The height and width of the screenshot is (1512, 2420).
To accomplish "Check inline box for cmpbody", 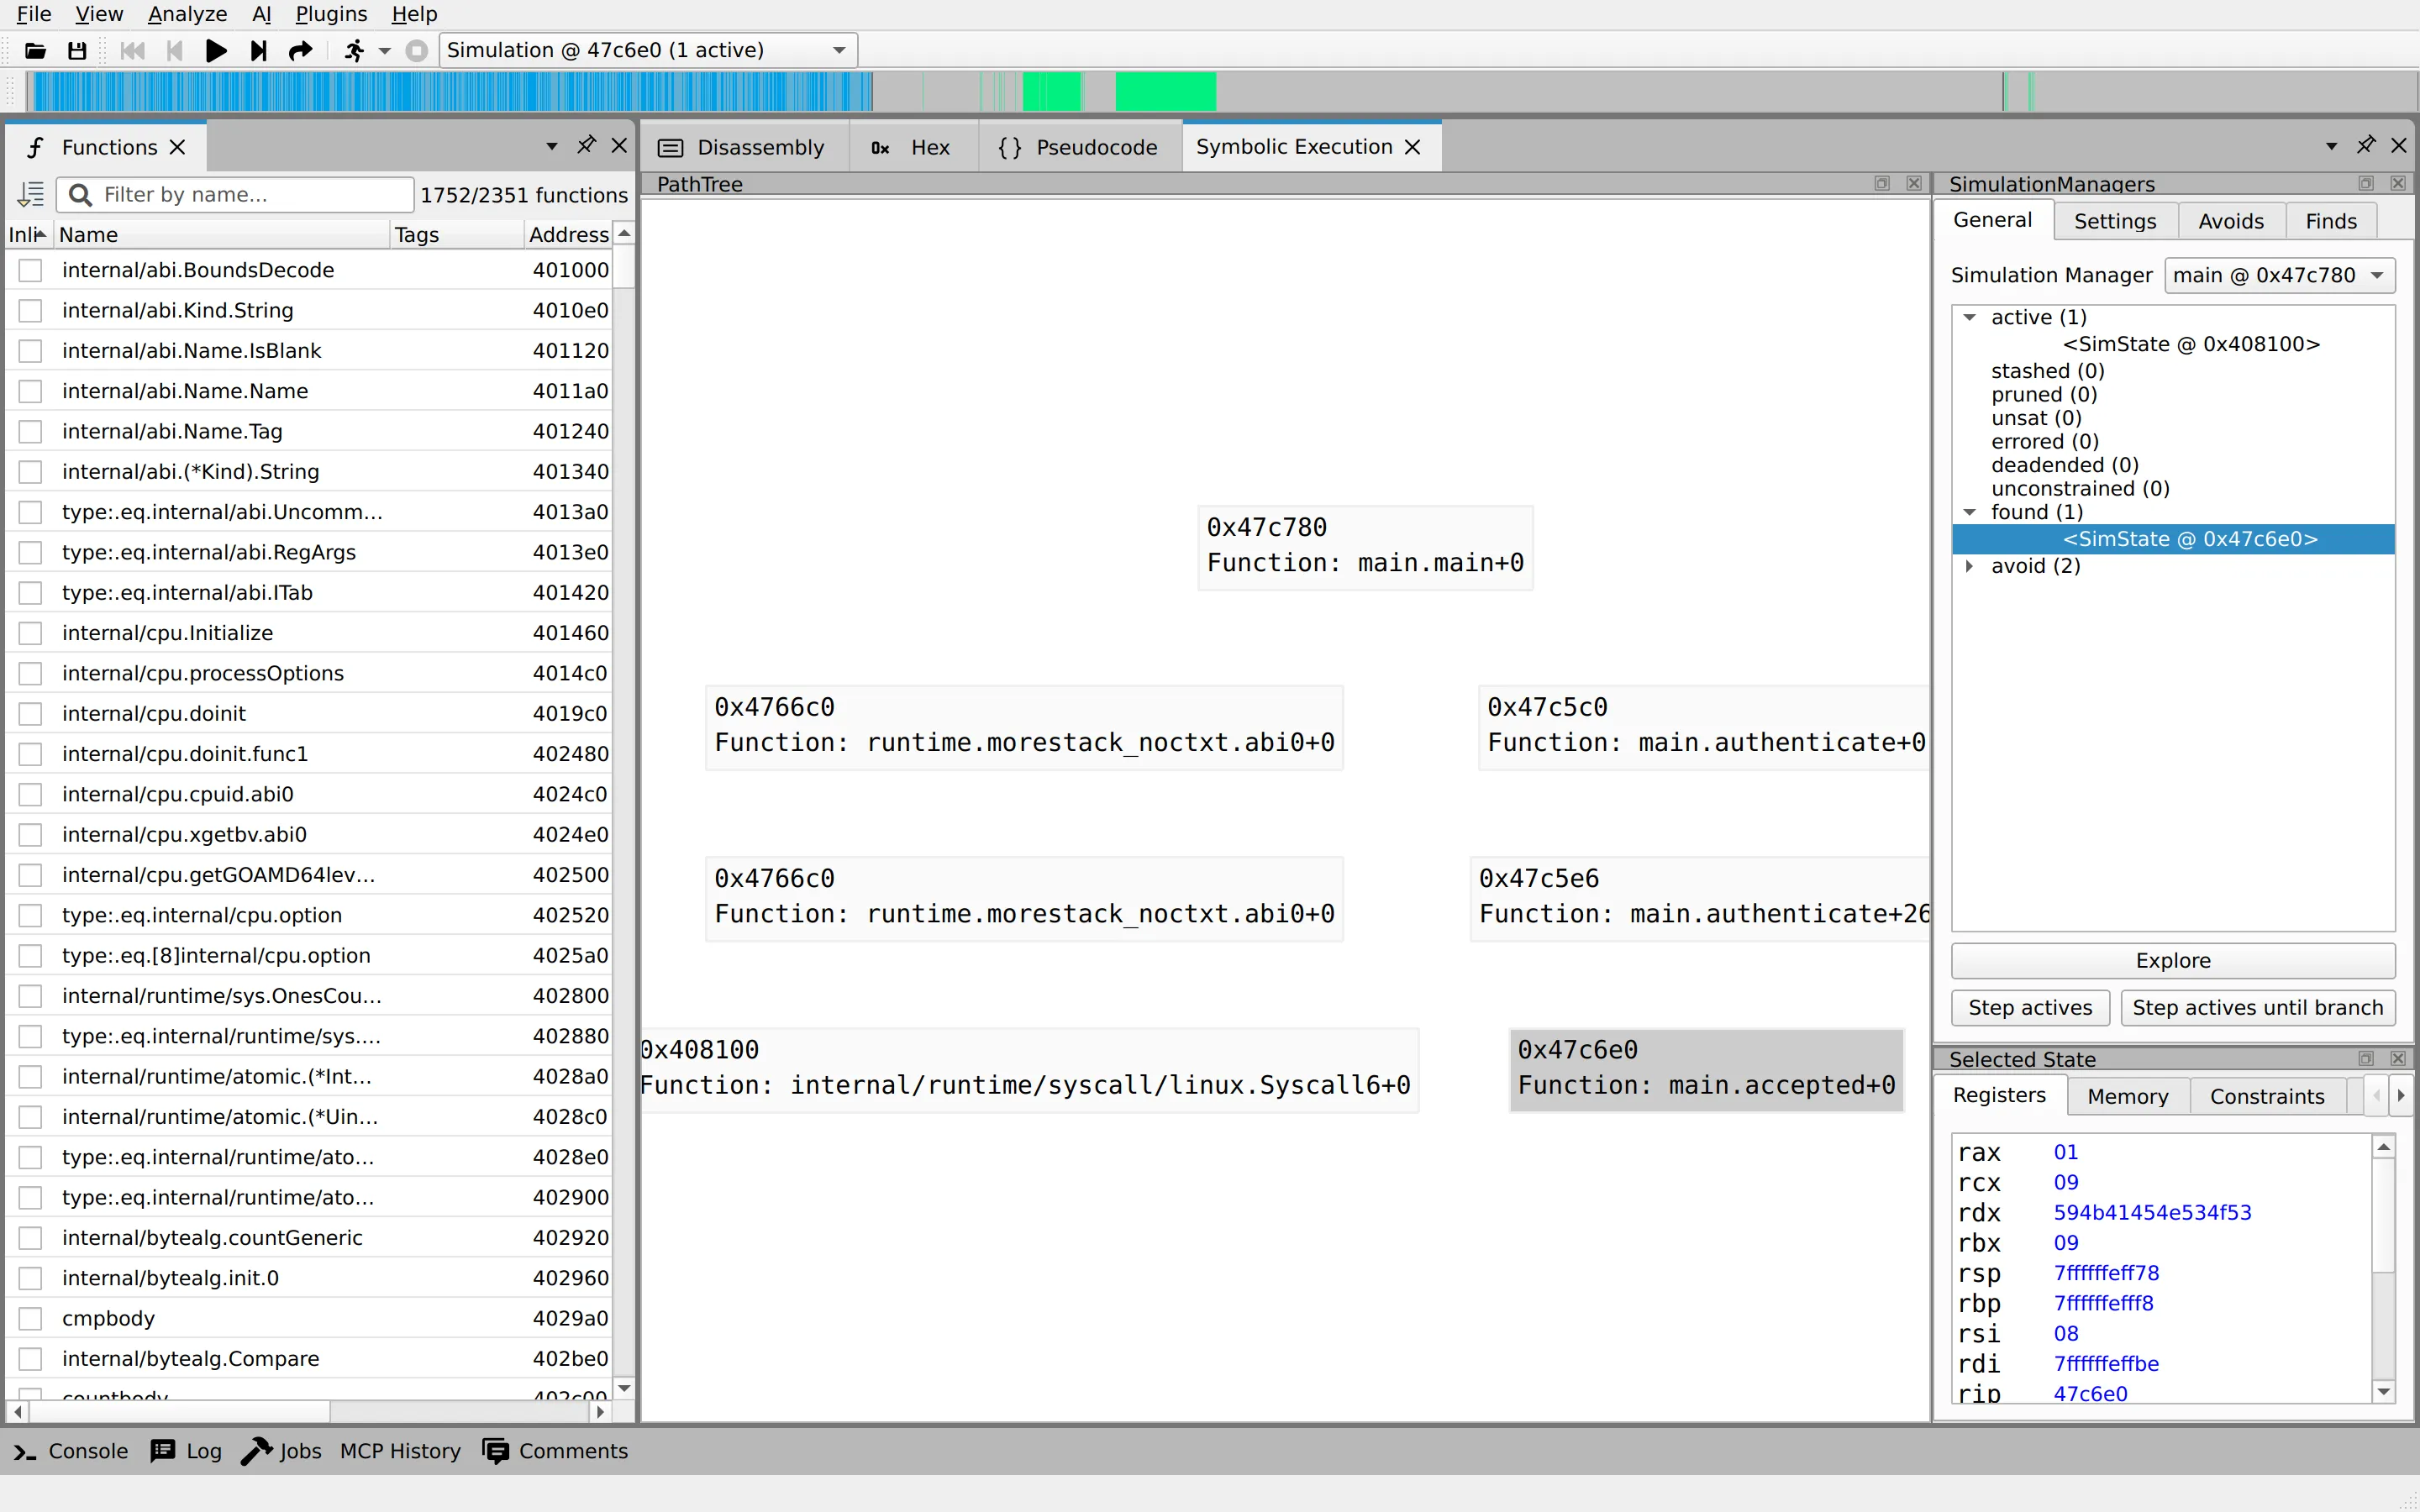I will 31,1318.
